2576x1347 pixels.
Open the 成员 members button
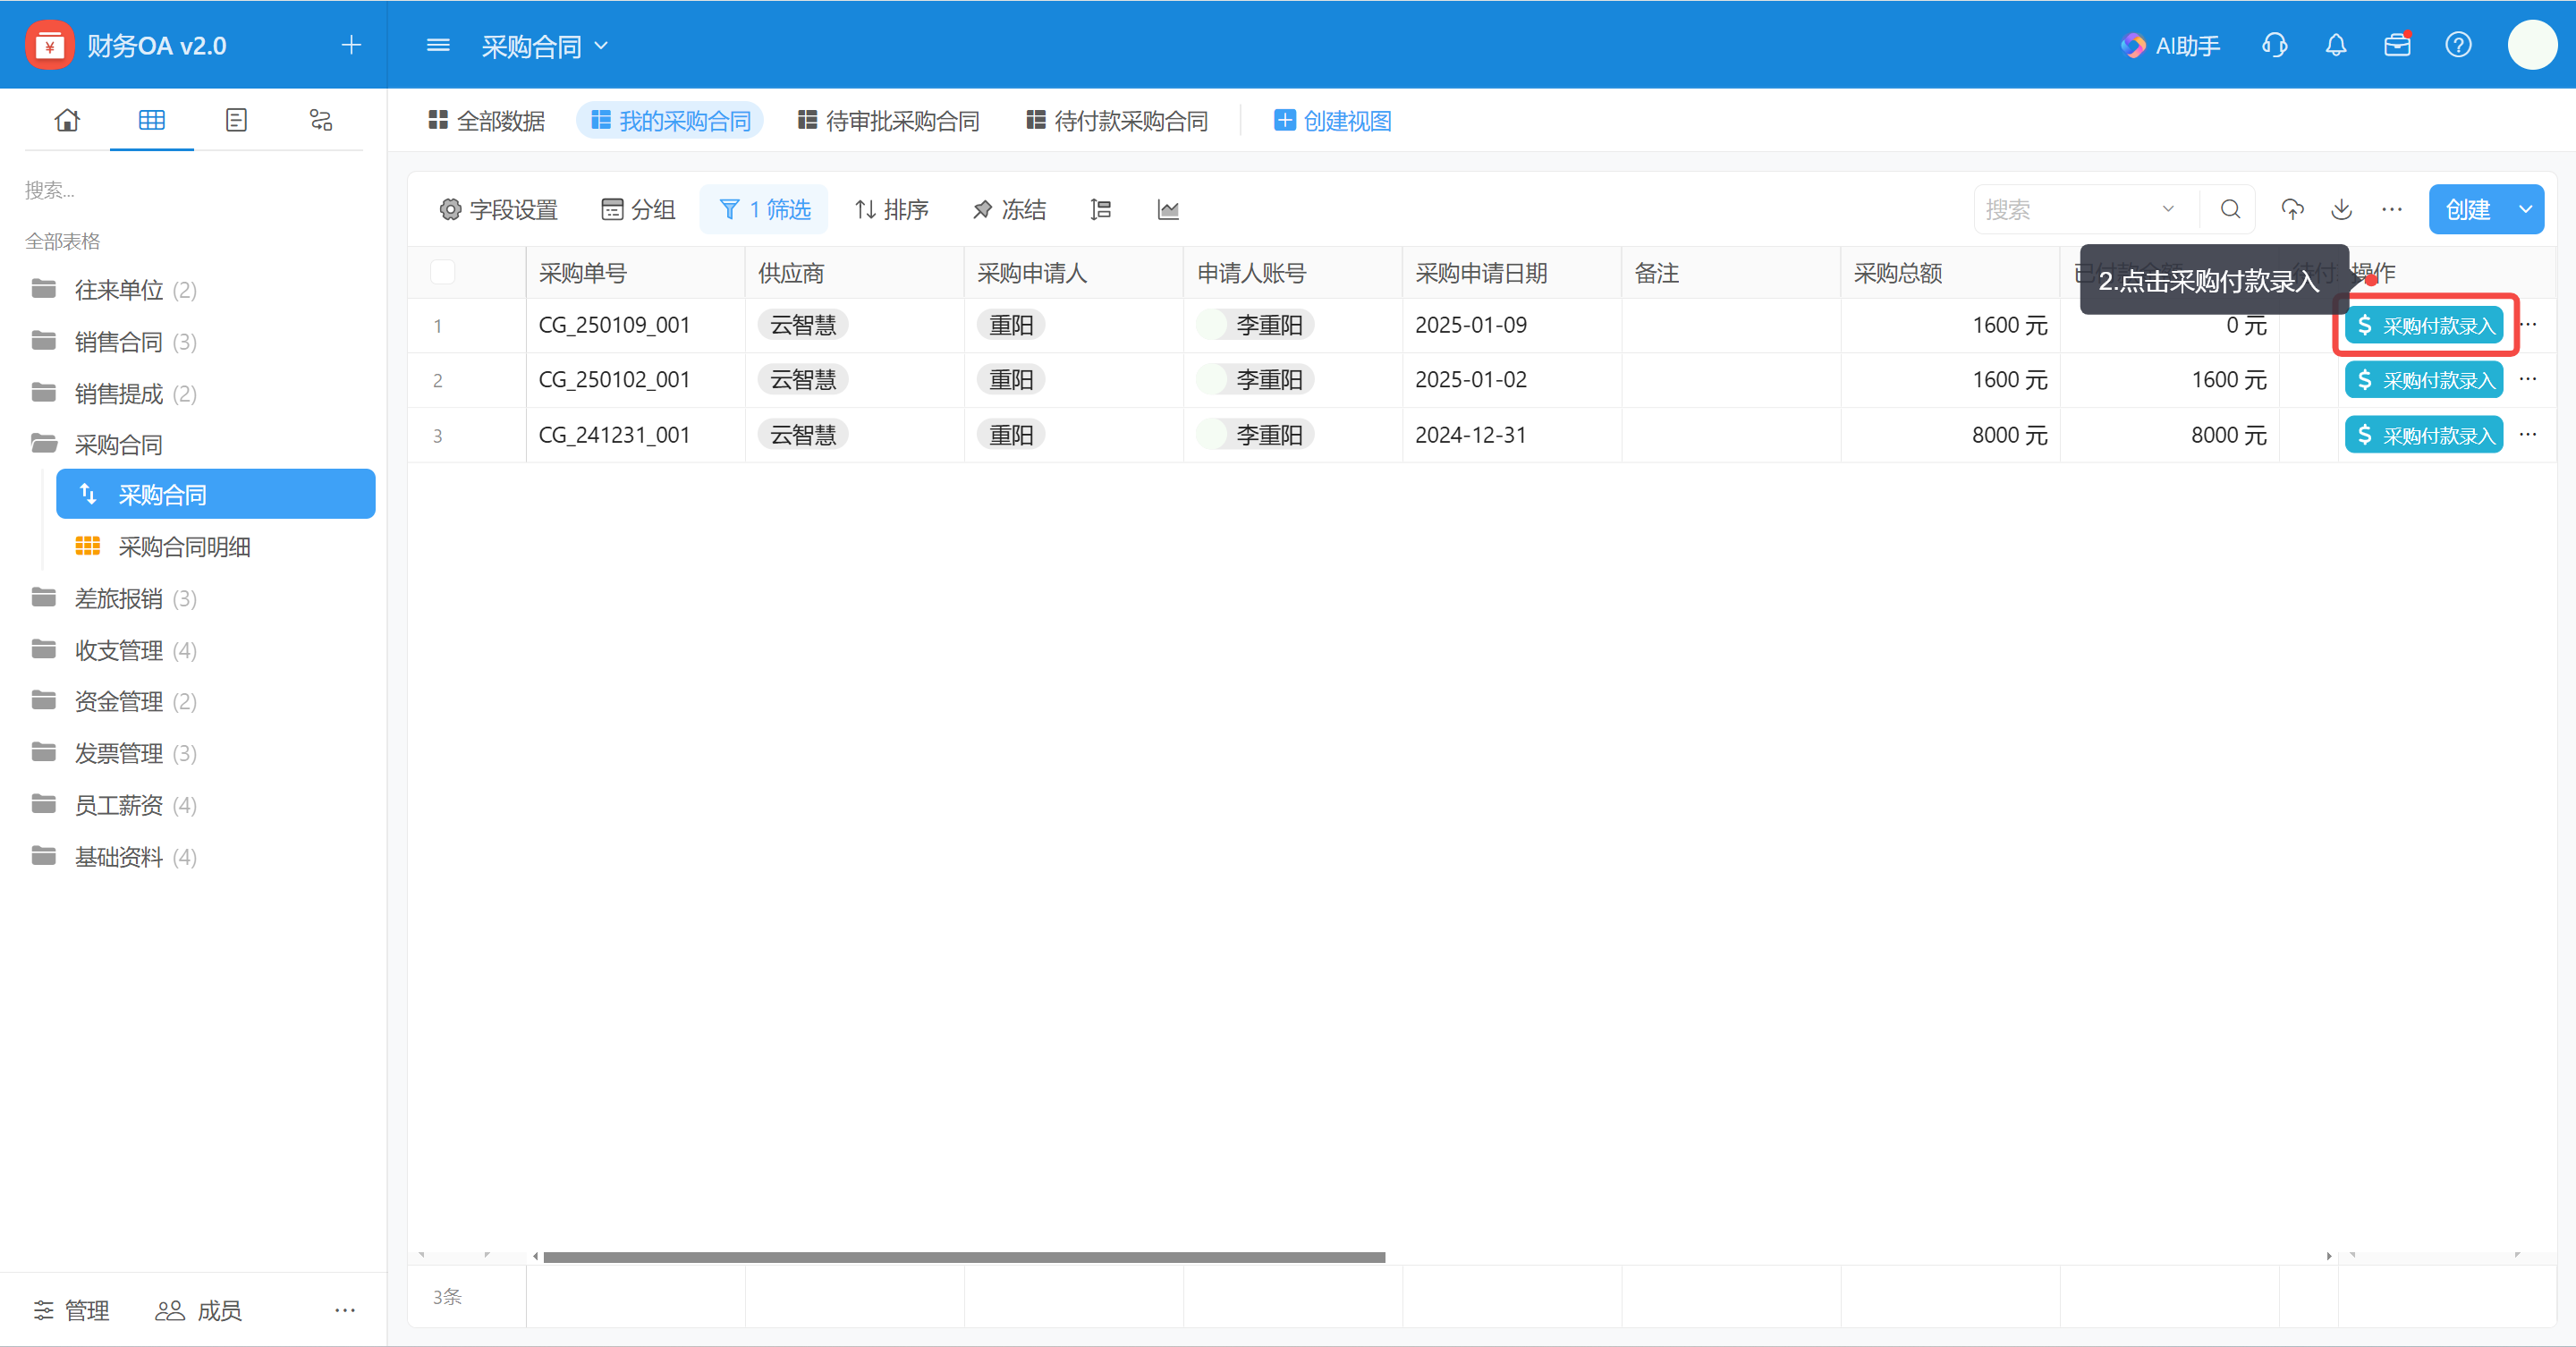click(199, 1310)
